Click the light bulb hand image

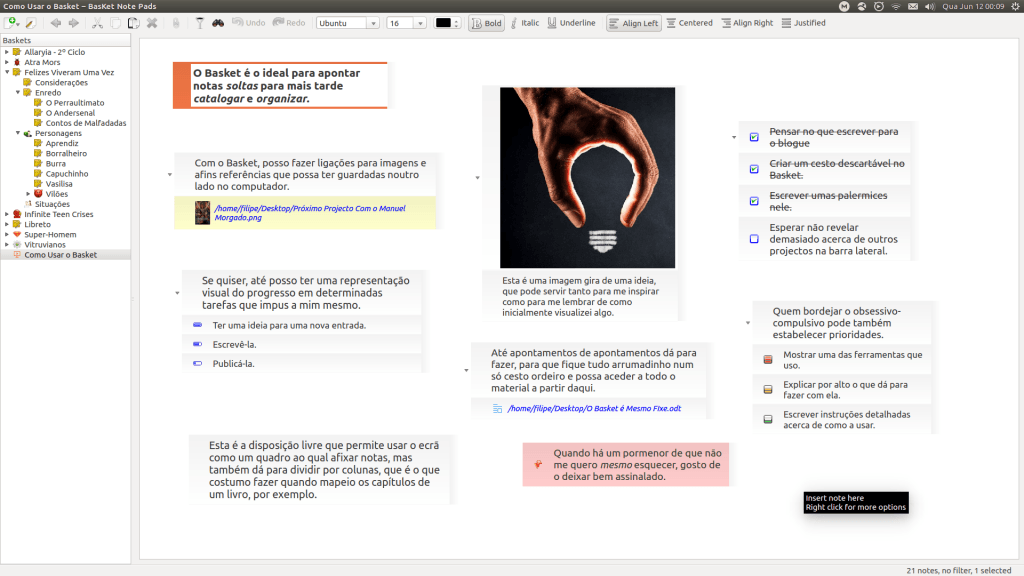point(588,178)
